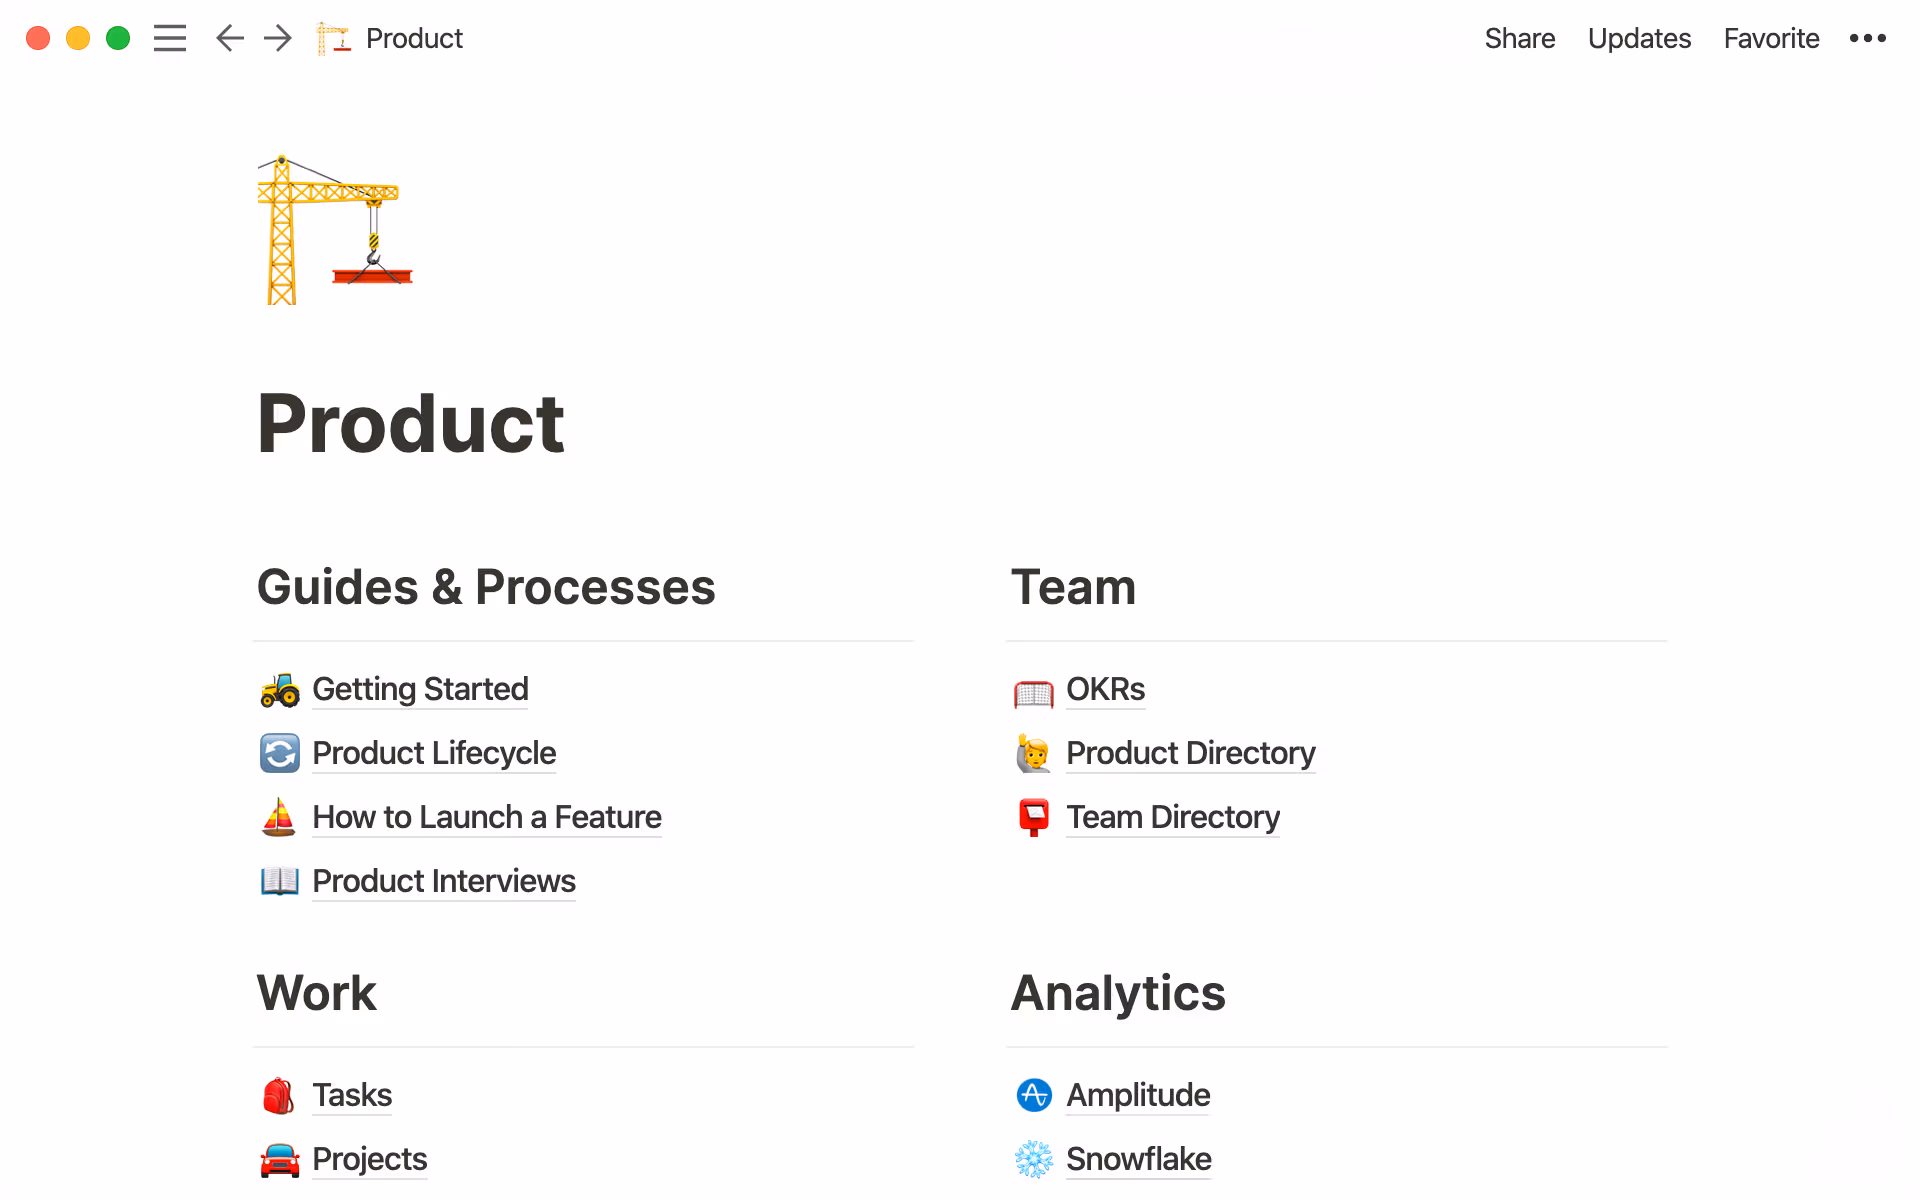Open the Product breadcrumb in the top bar
Screen dimensions: 1920x1200
click(414, 38)
